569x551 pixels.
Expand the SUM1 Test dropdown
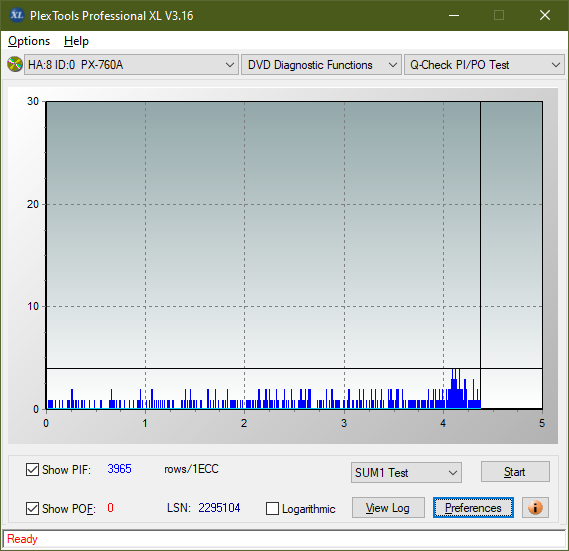pos(406,473)
